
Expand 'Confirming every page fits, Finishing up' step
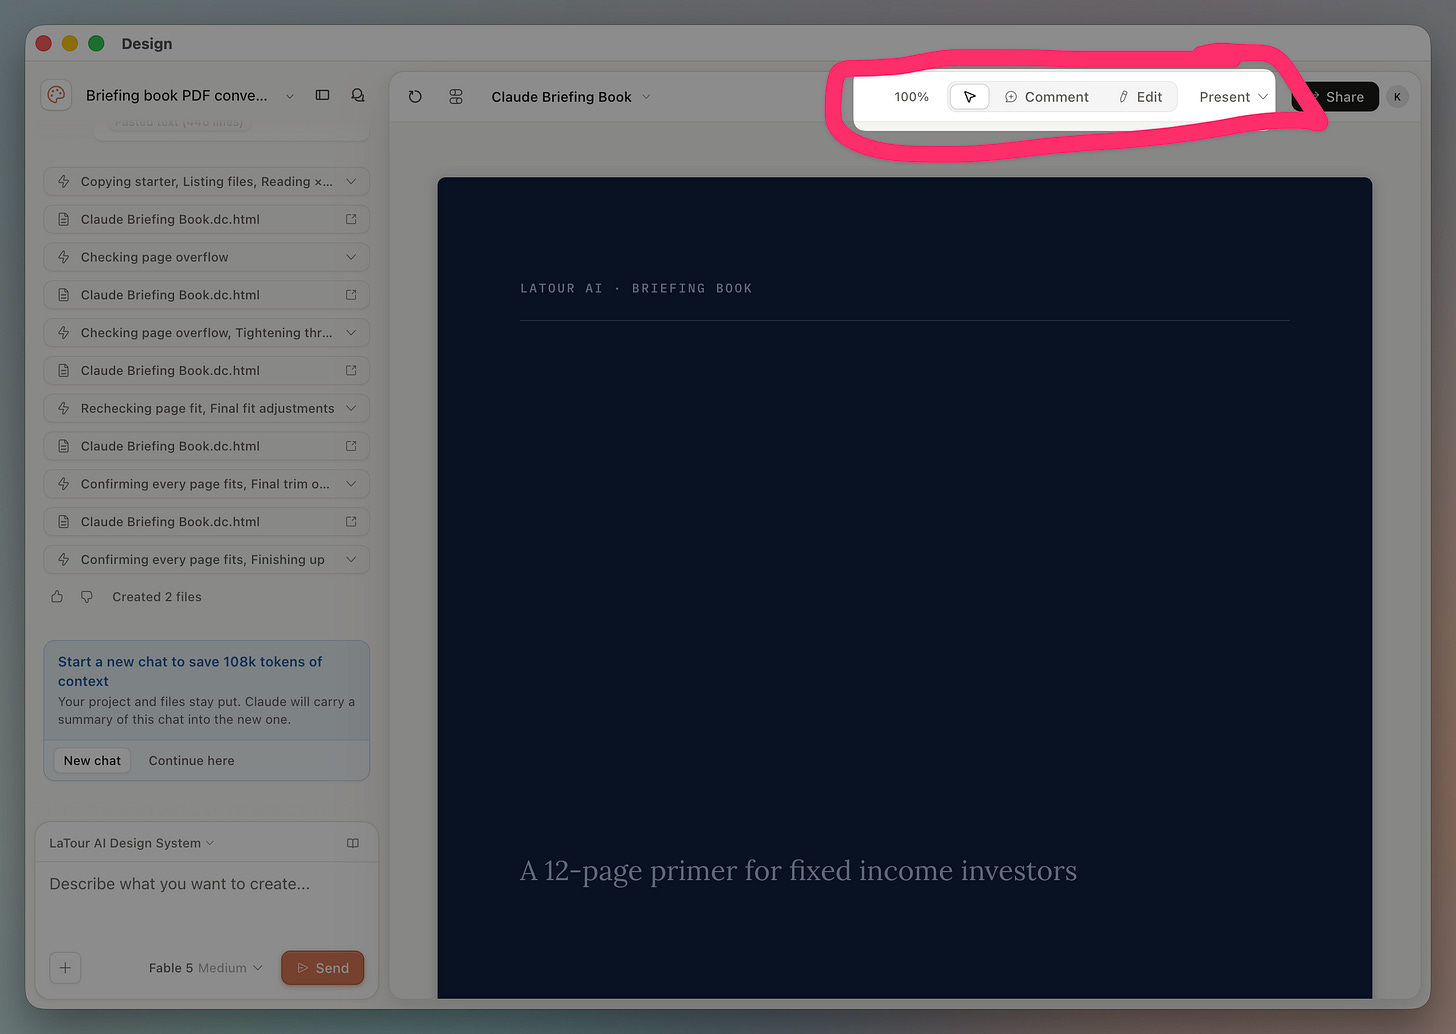pyautogui.click(x=207, y=560)
